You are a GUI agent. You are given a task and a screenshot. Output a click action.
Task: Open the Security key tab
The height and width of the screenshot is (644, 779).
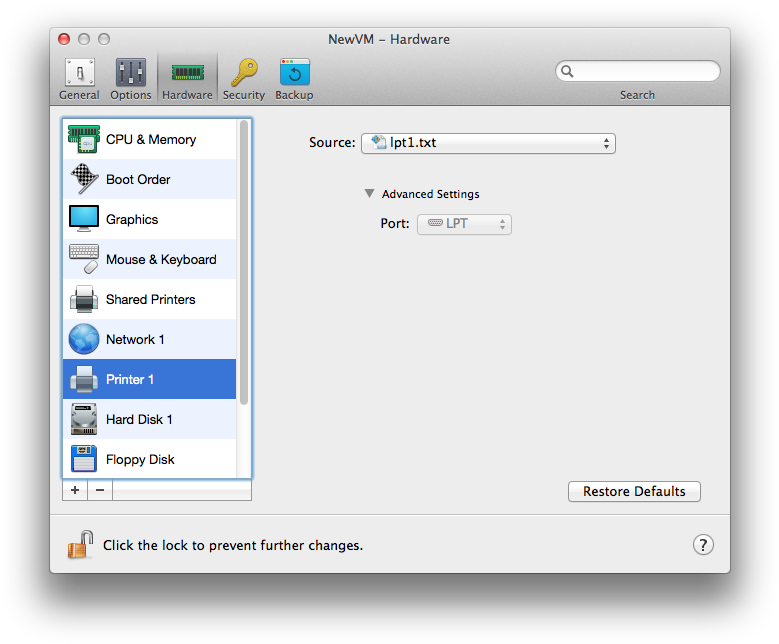(243, 79)
